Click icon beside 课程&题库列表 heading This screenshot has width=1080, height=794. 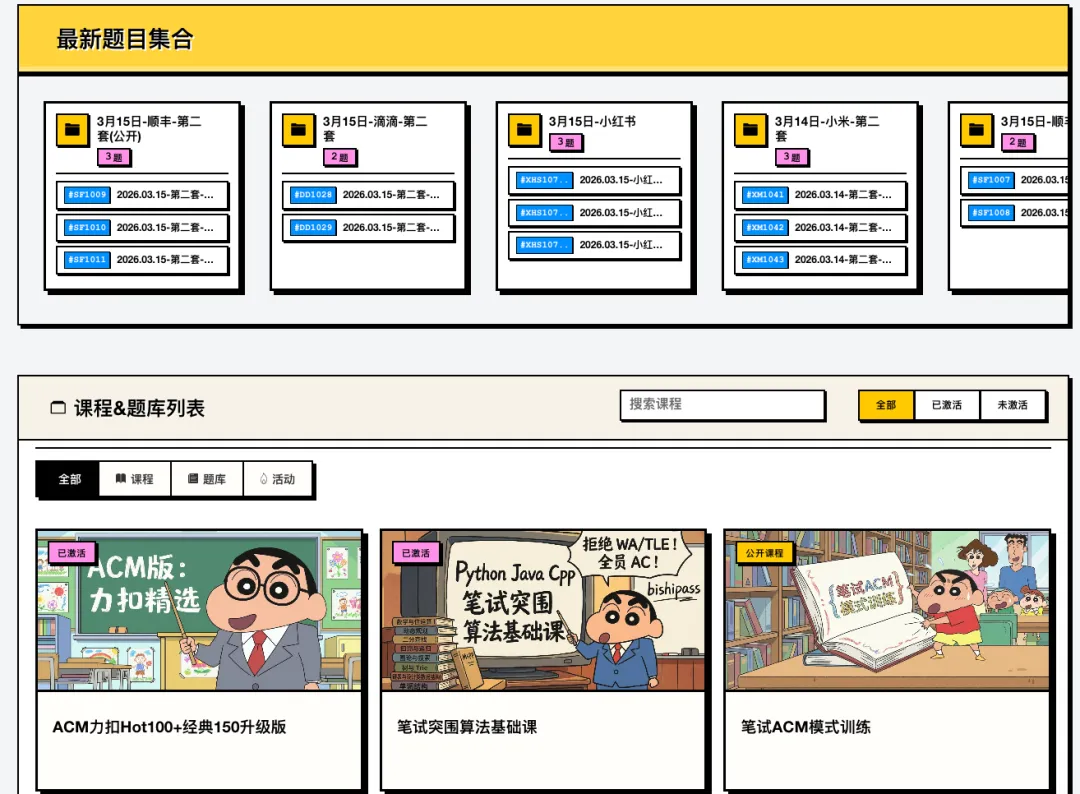[x=59, y=408]
